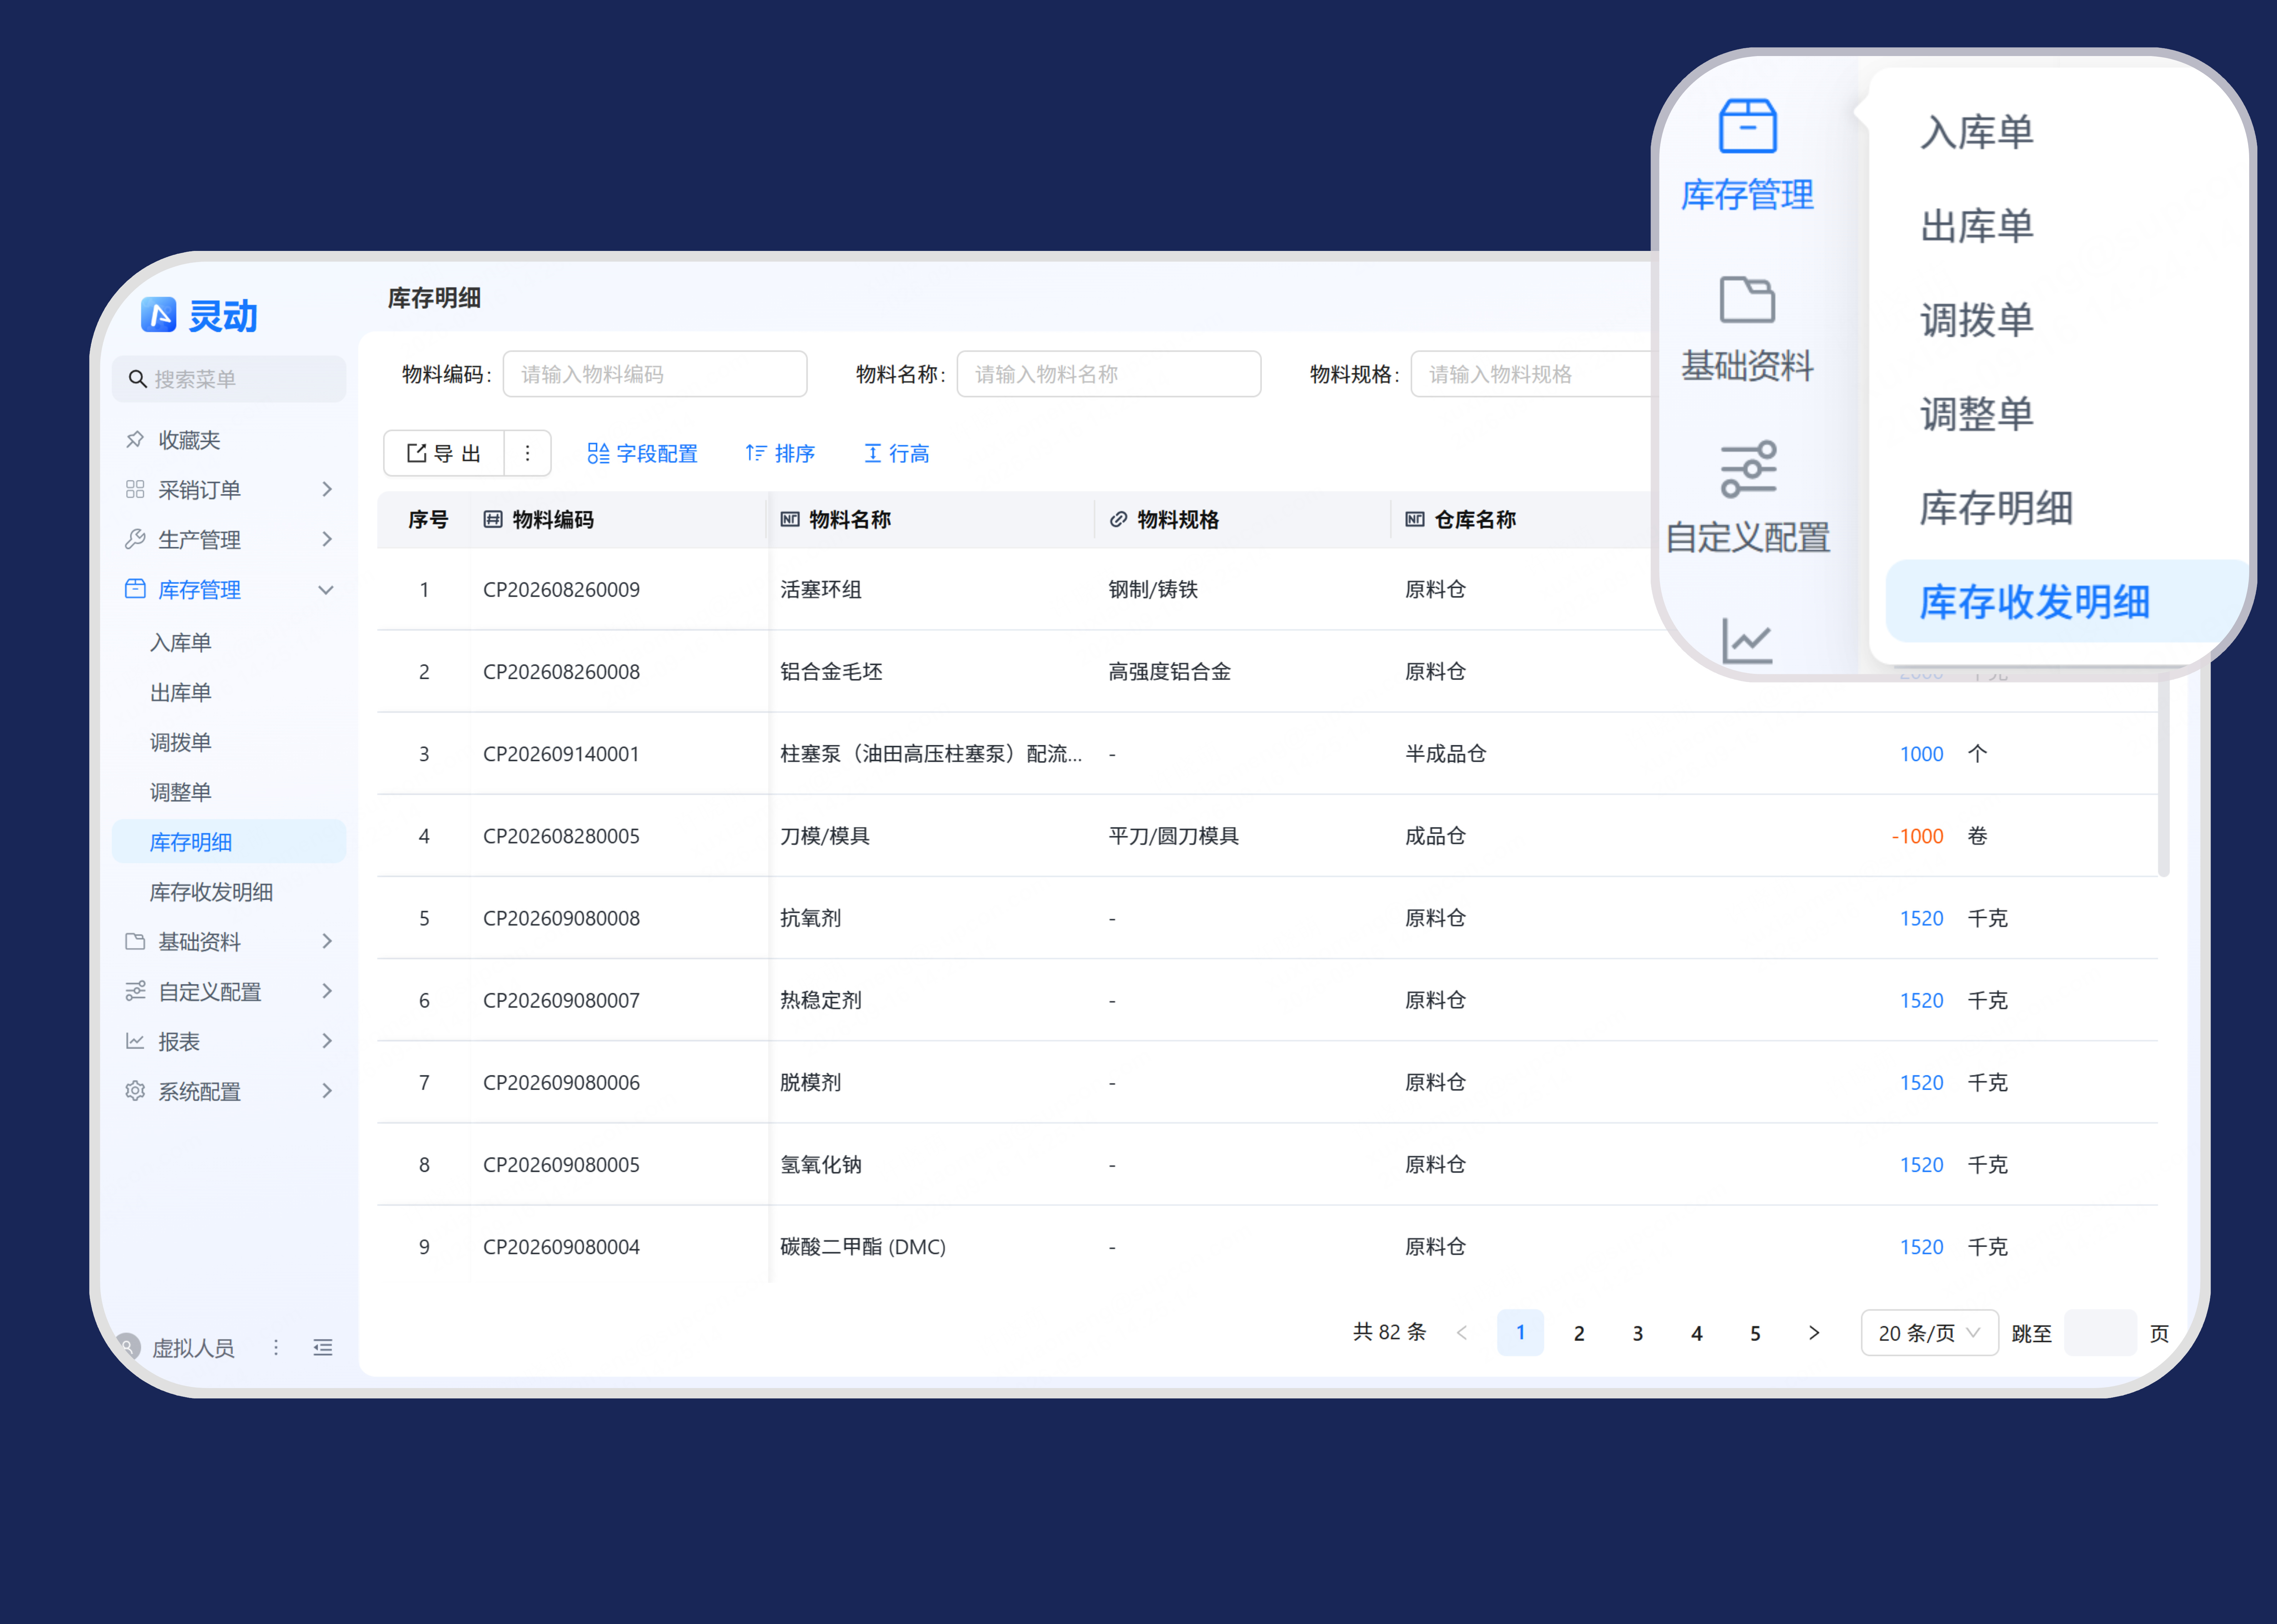Collapse the 库存管理 menu chevron
2277x1624 pixels.
pyautogui.click(x=326, y=590)
